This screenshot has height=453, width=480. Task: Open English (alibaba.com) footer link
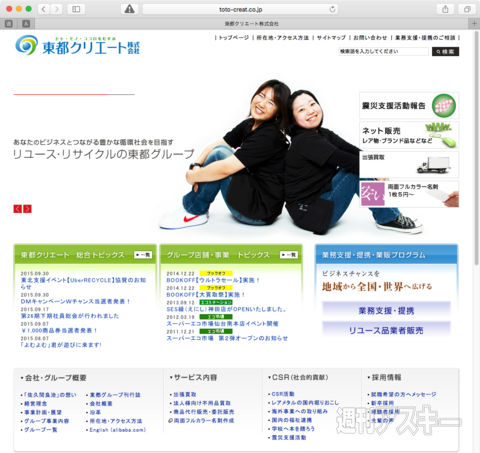(x=118, y=430)
